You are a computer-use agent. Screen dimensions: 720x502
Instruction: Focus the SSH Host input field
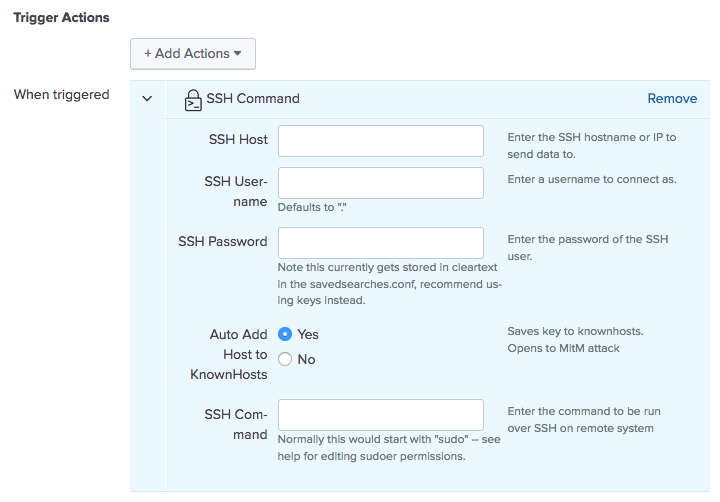(x=381, y=141)
